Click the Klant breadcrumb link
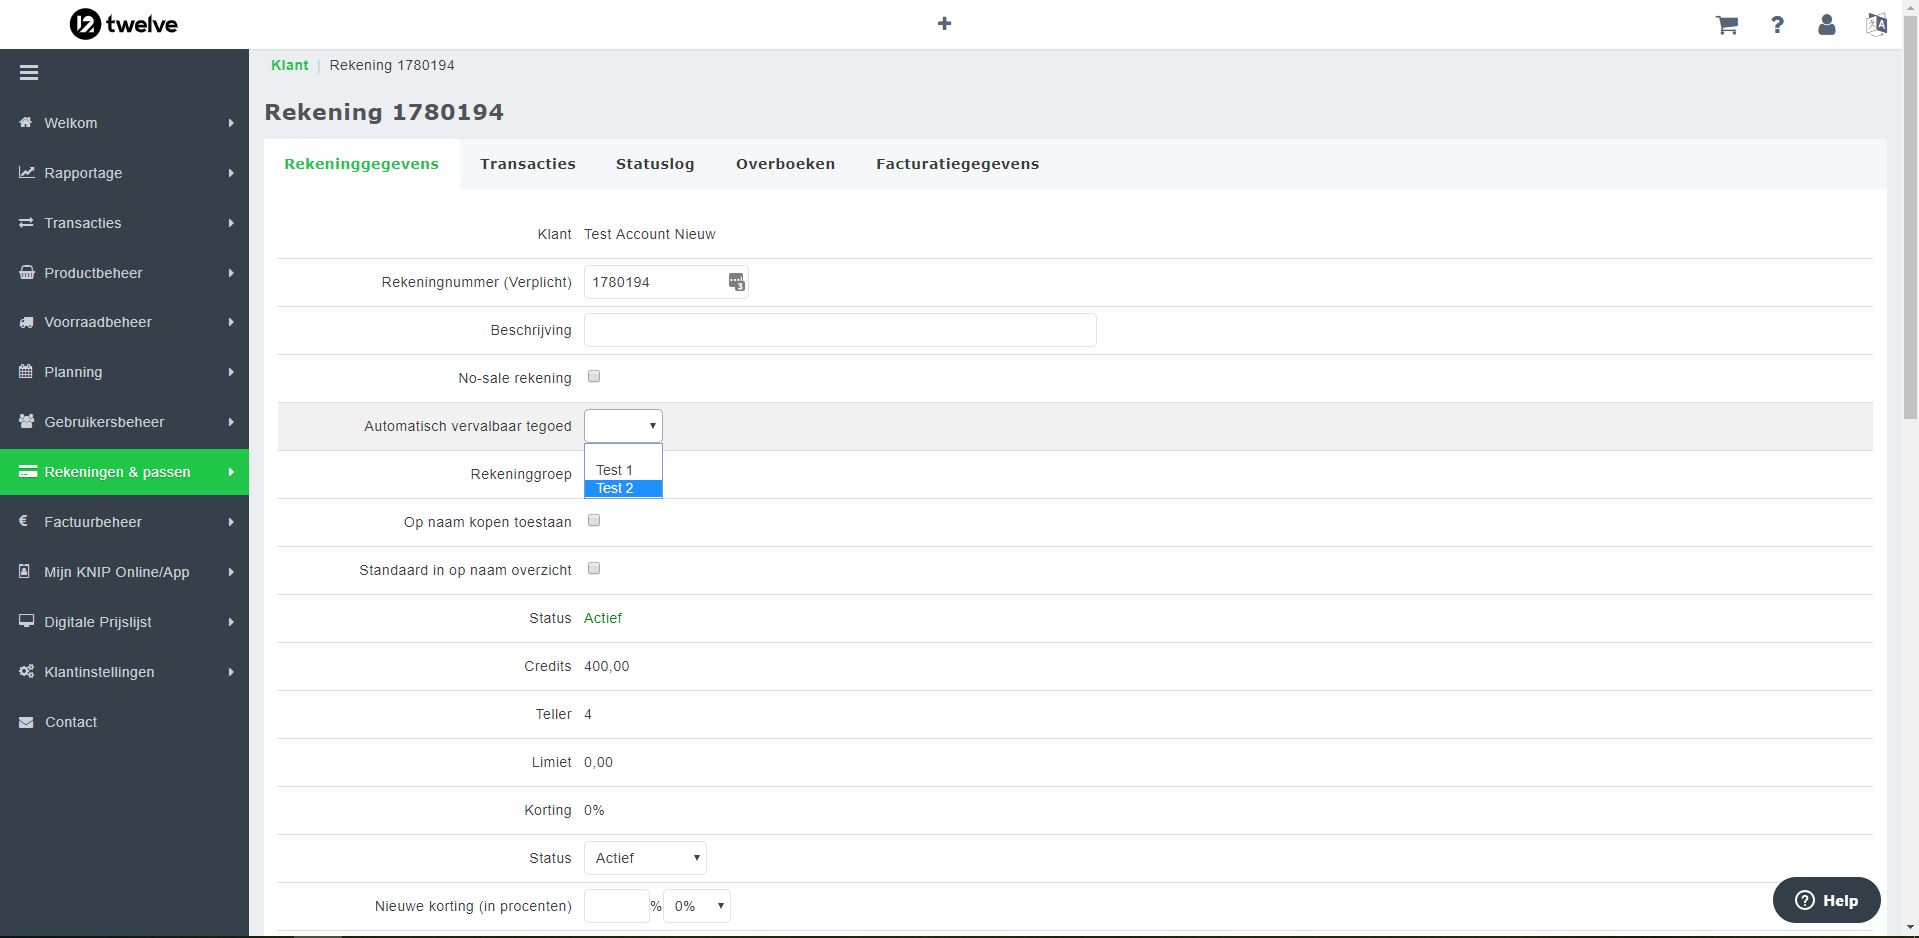 click(x=289, y=65)
